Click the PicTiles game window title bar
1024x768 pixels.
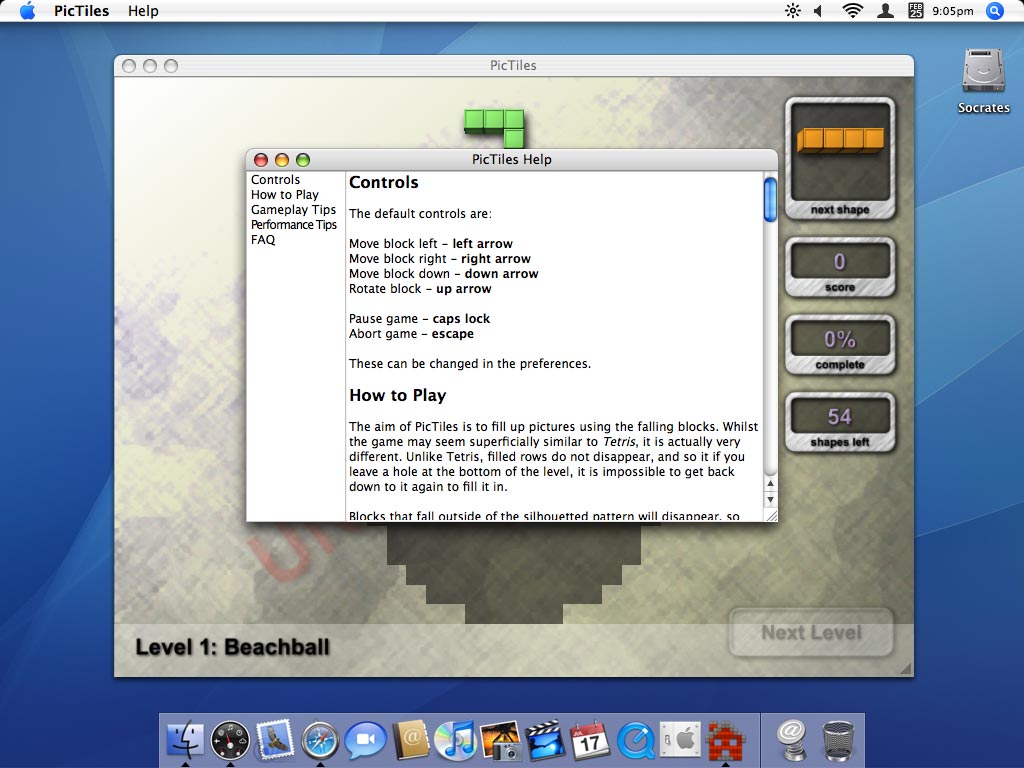(513, 65)
